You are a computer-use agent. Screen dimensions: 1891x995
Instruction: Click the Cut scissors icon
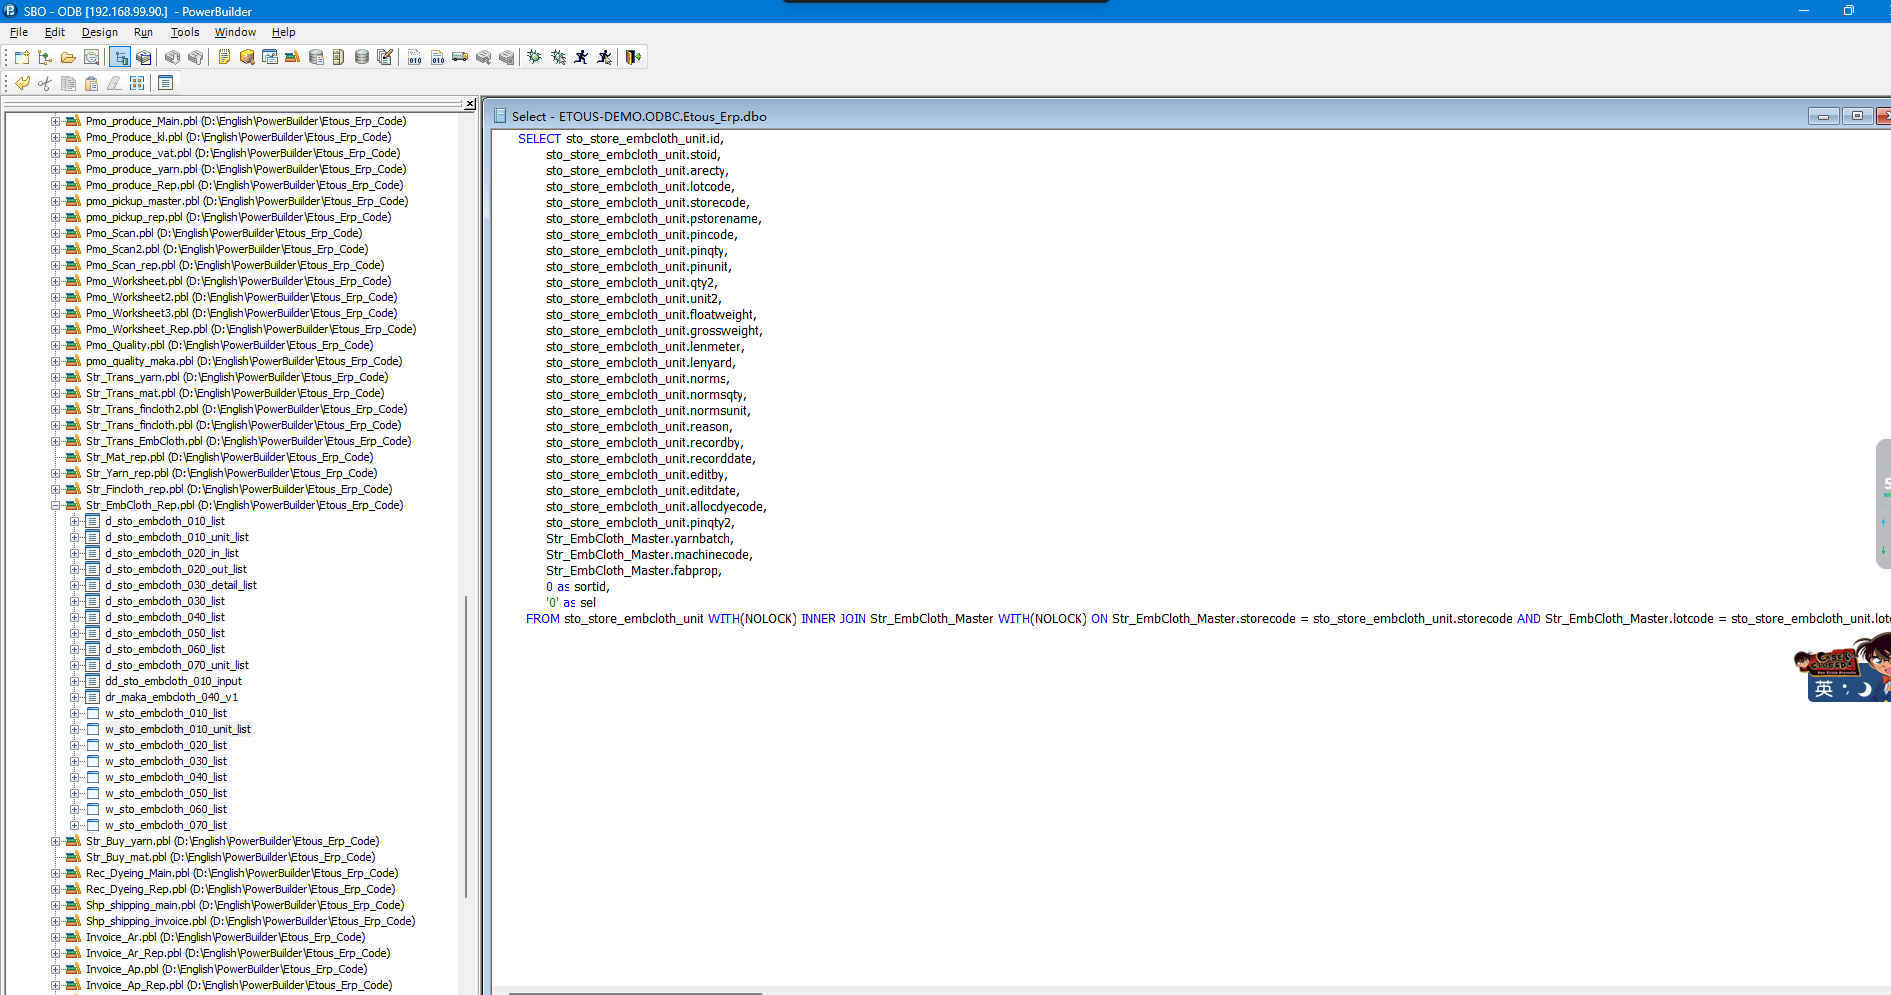click(45, 83)
